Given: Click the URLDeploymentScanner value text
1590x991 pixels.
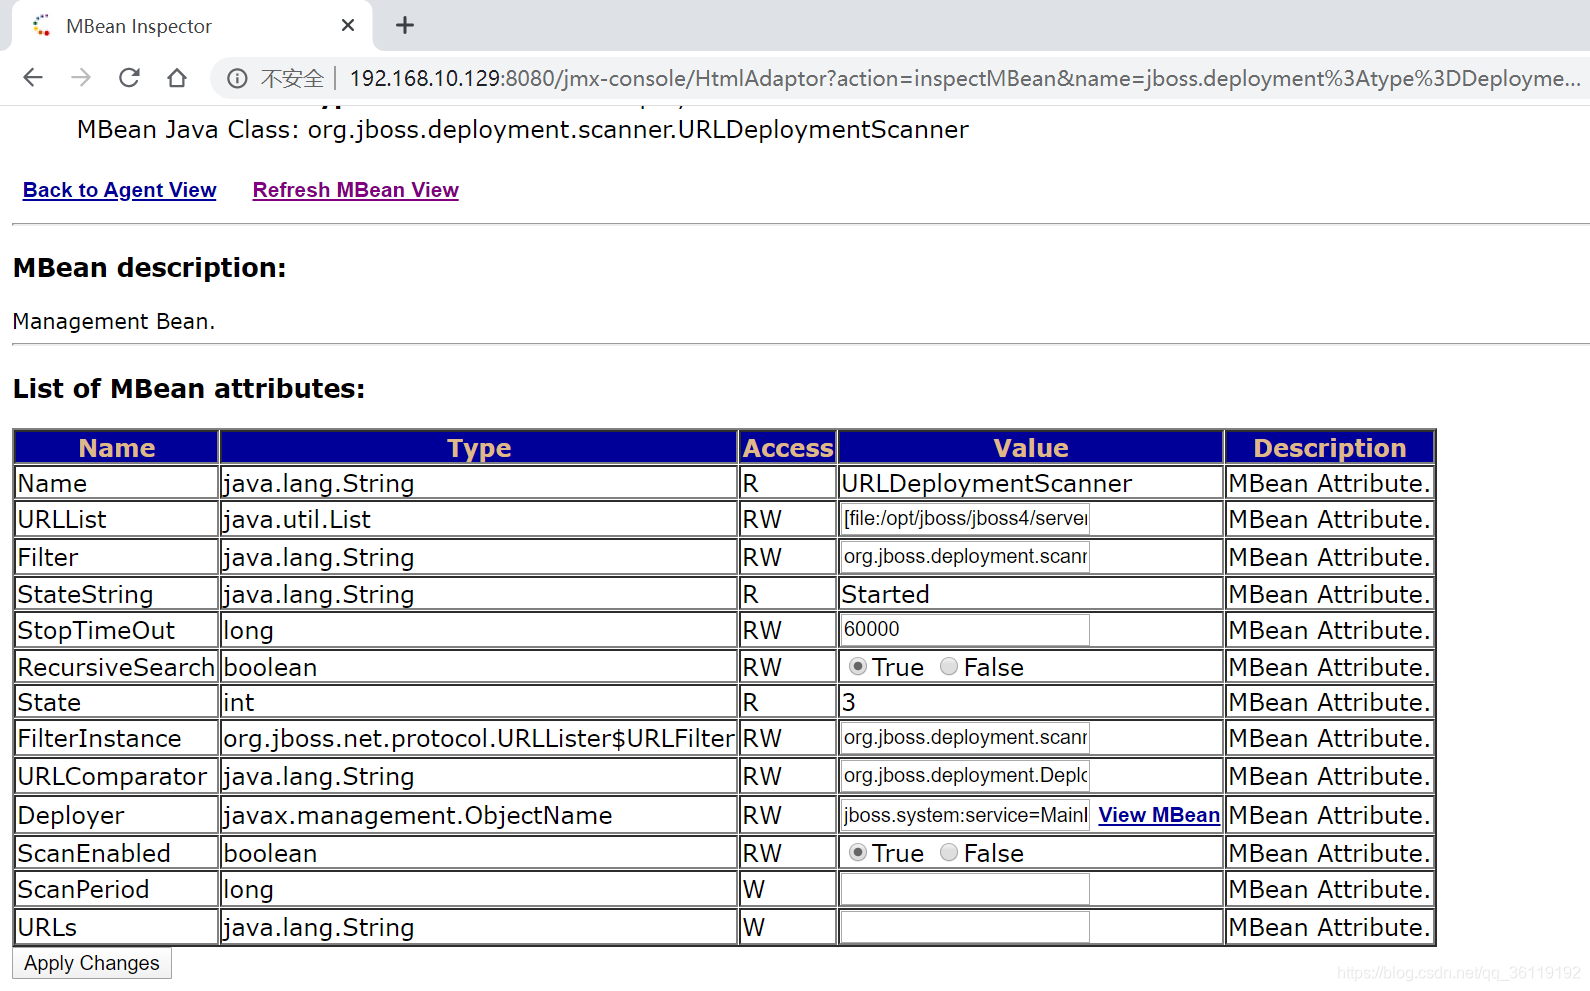Looking at the screenshot, I should (987, 484).
